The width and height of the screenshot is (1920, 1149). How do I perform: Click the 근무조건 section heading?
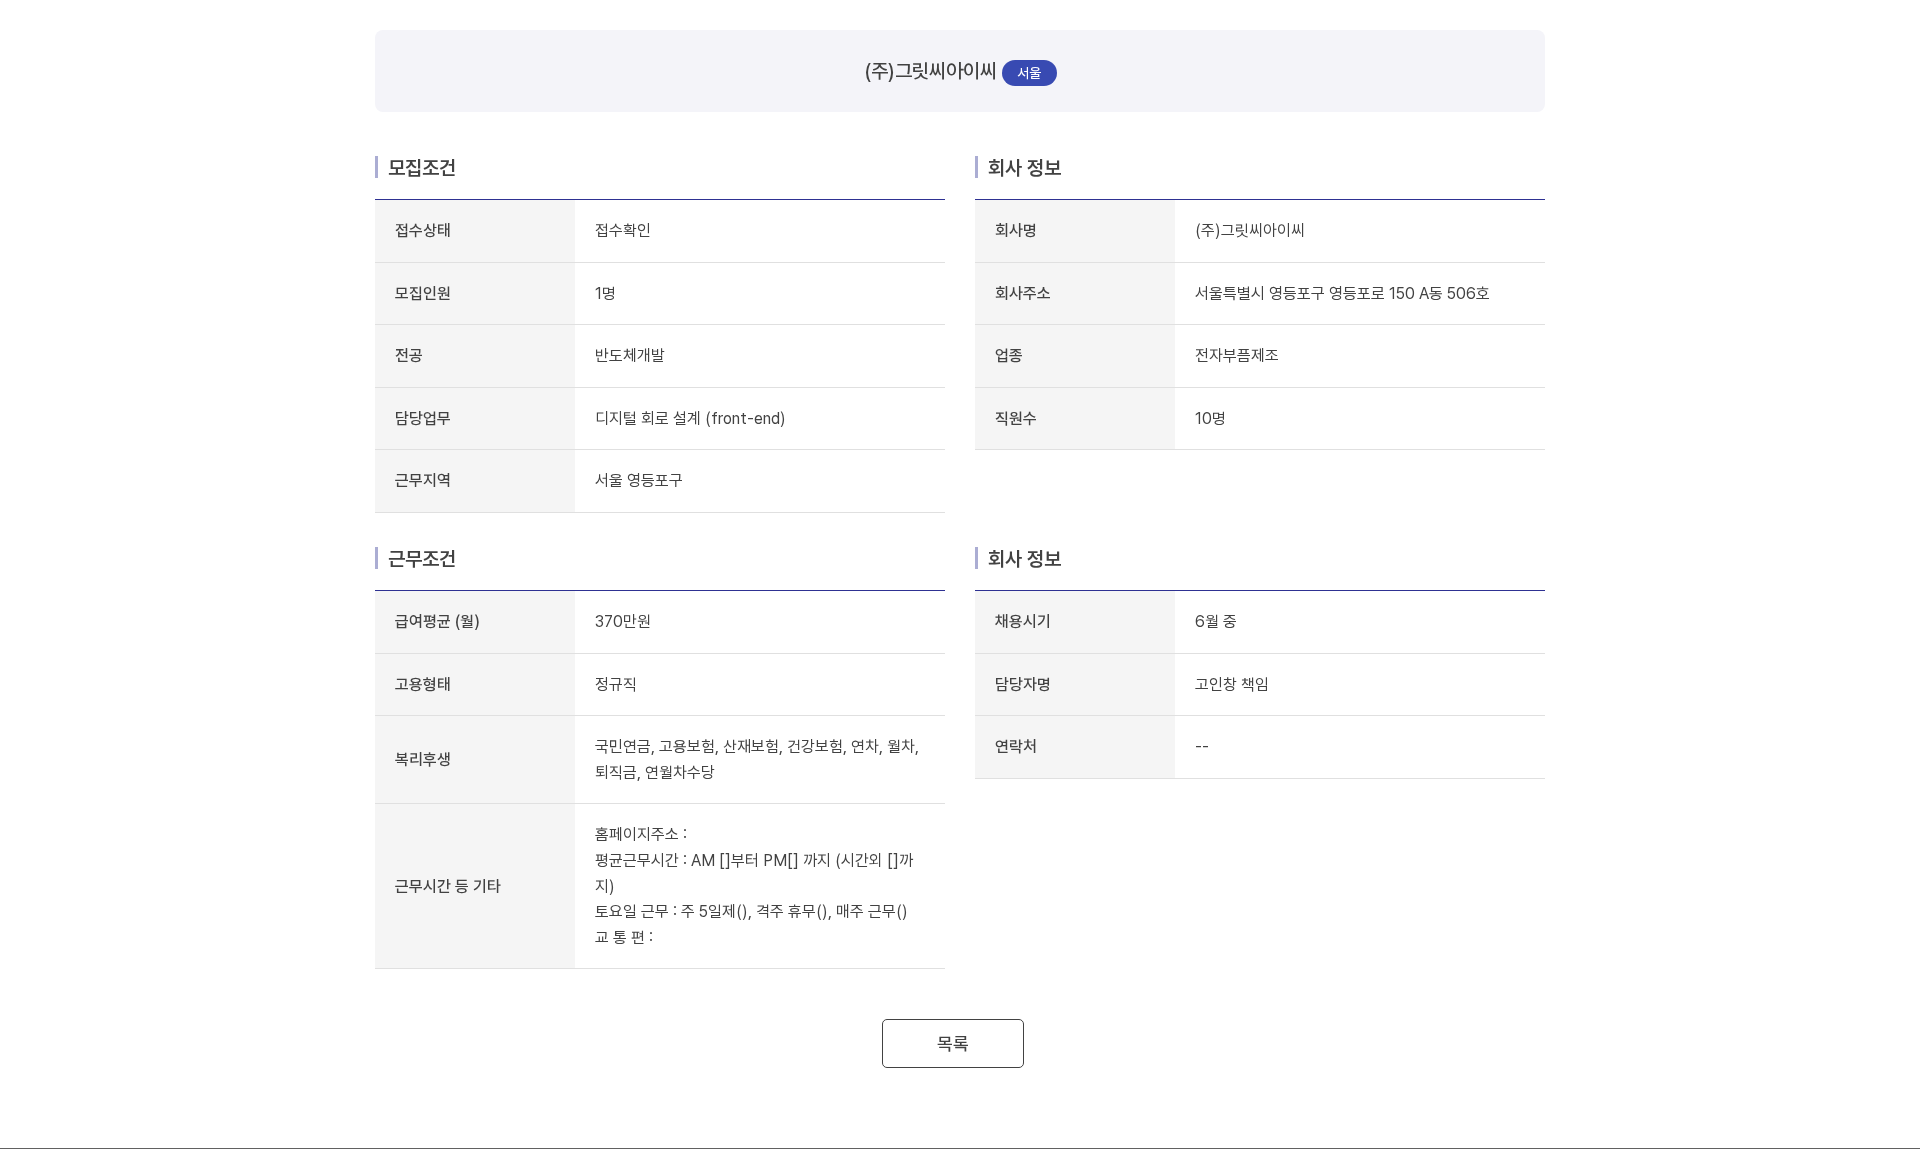[421, 558]
